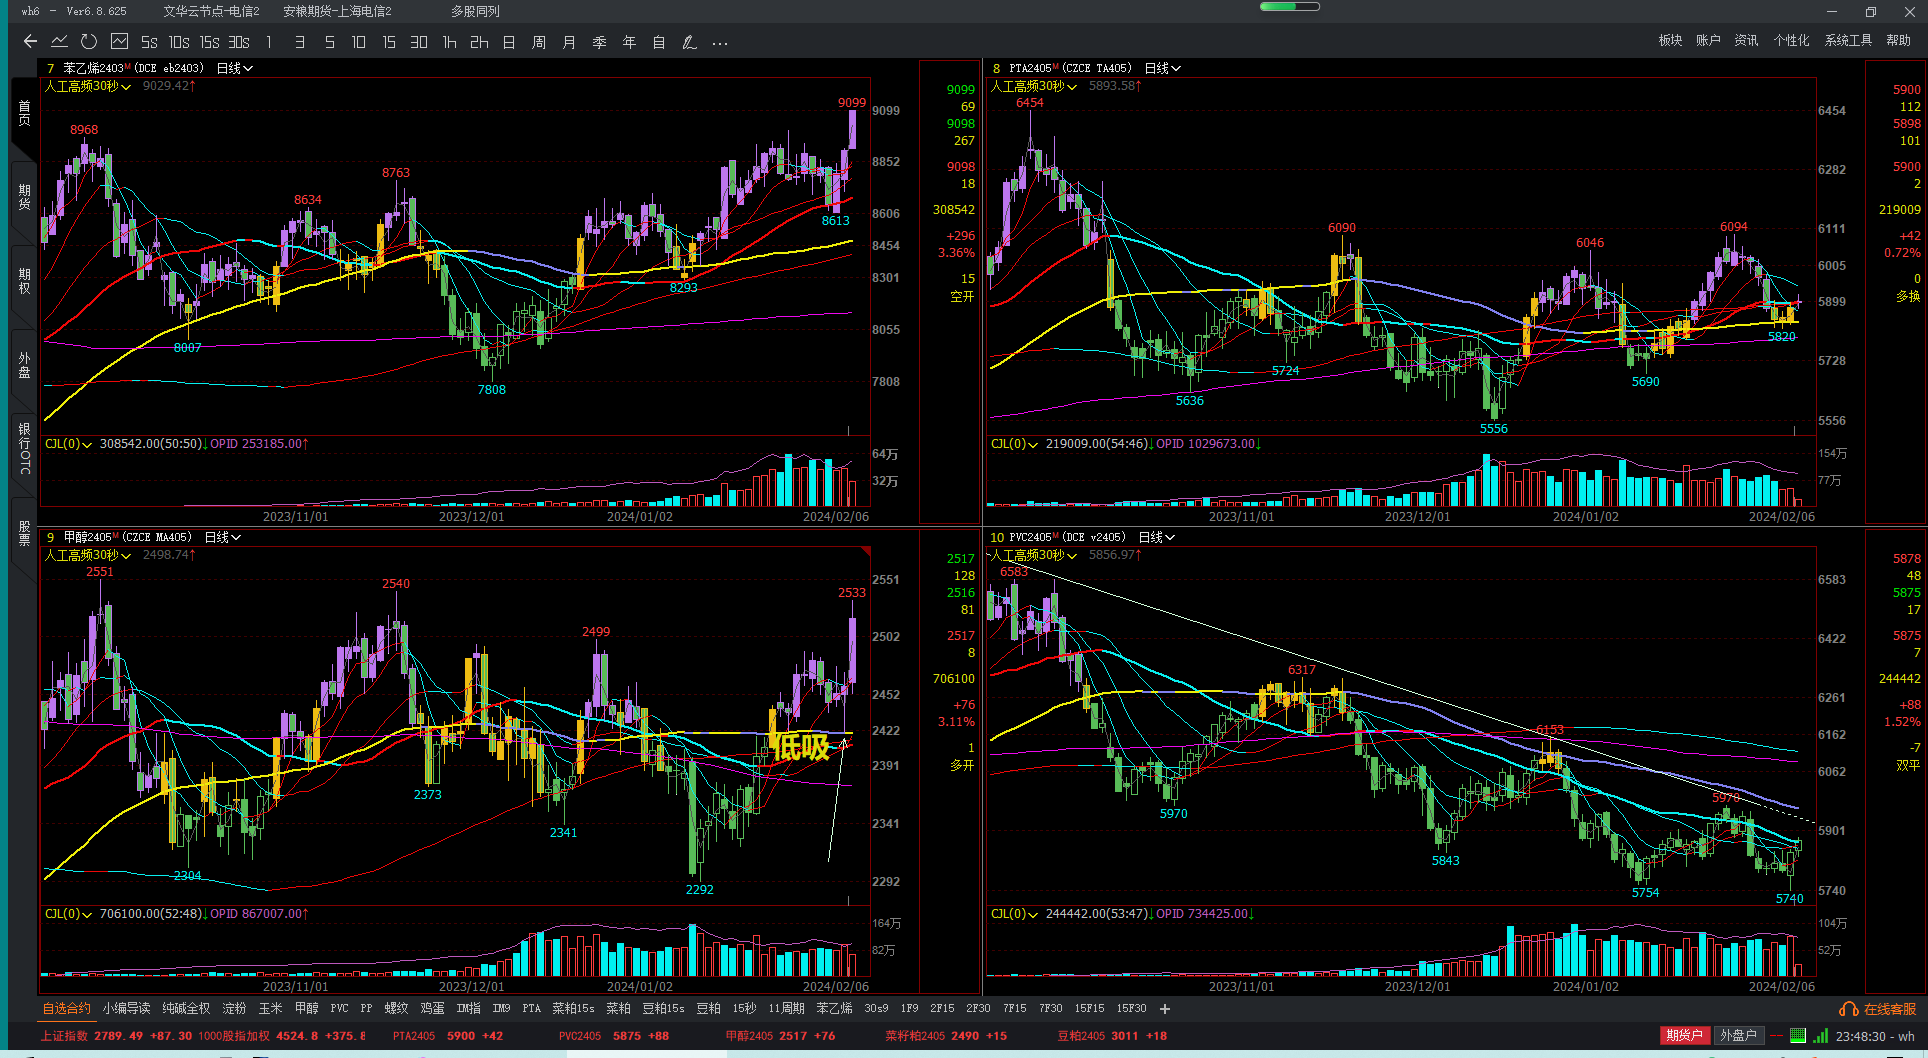
Task: Select the 5-minute period
Action: click(329, 42)
